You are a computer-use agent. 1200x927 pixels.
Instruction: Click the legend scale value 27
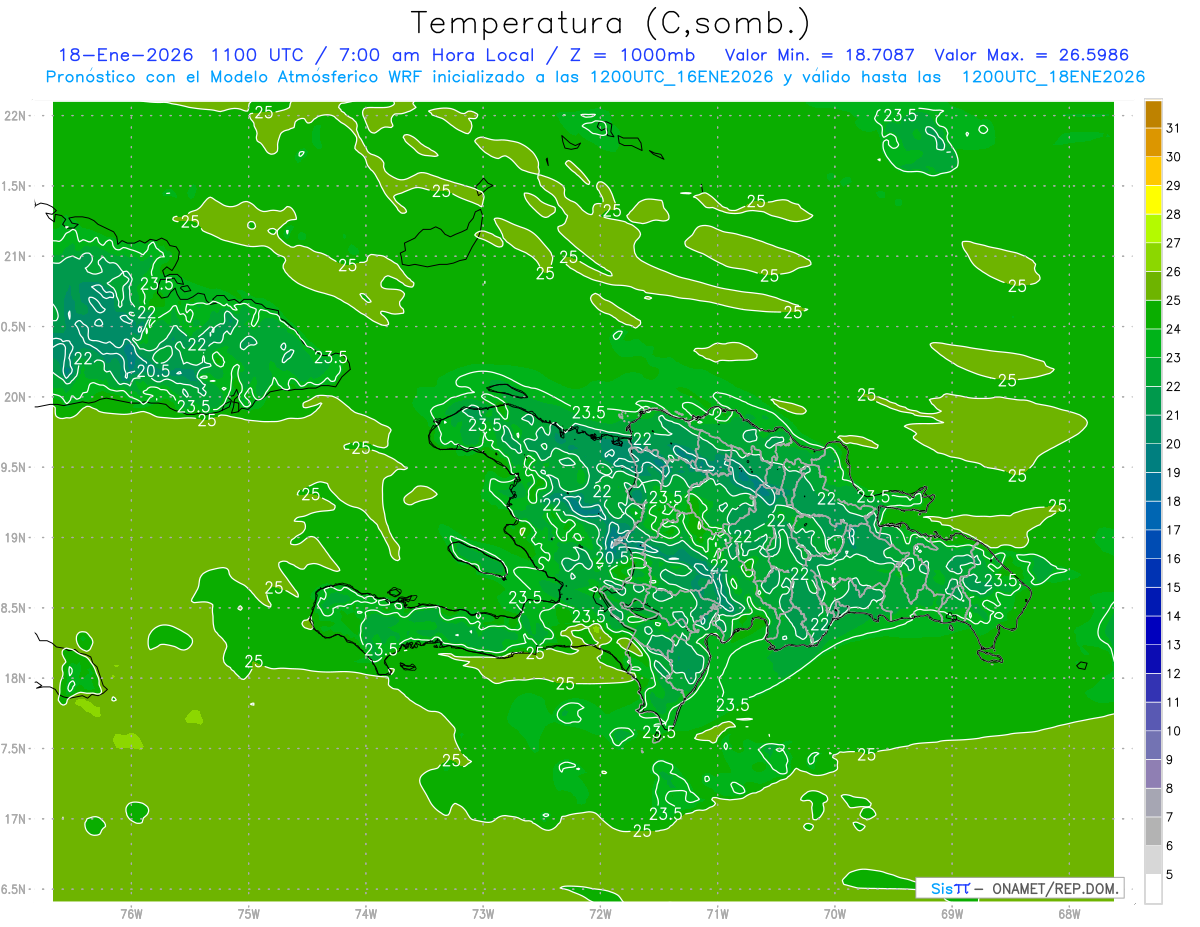coord(1174,243)
